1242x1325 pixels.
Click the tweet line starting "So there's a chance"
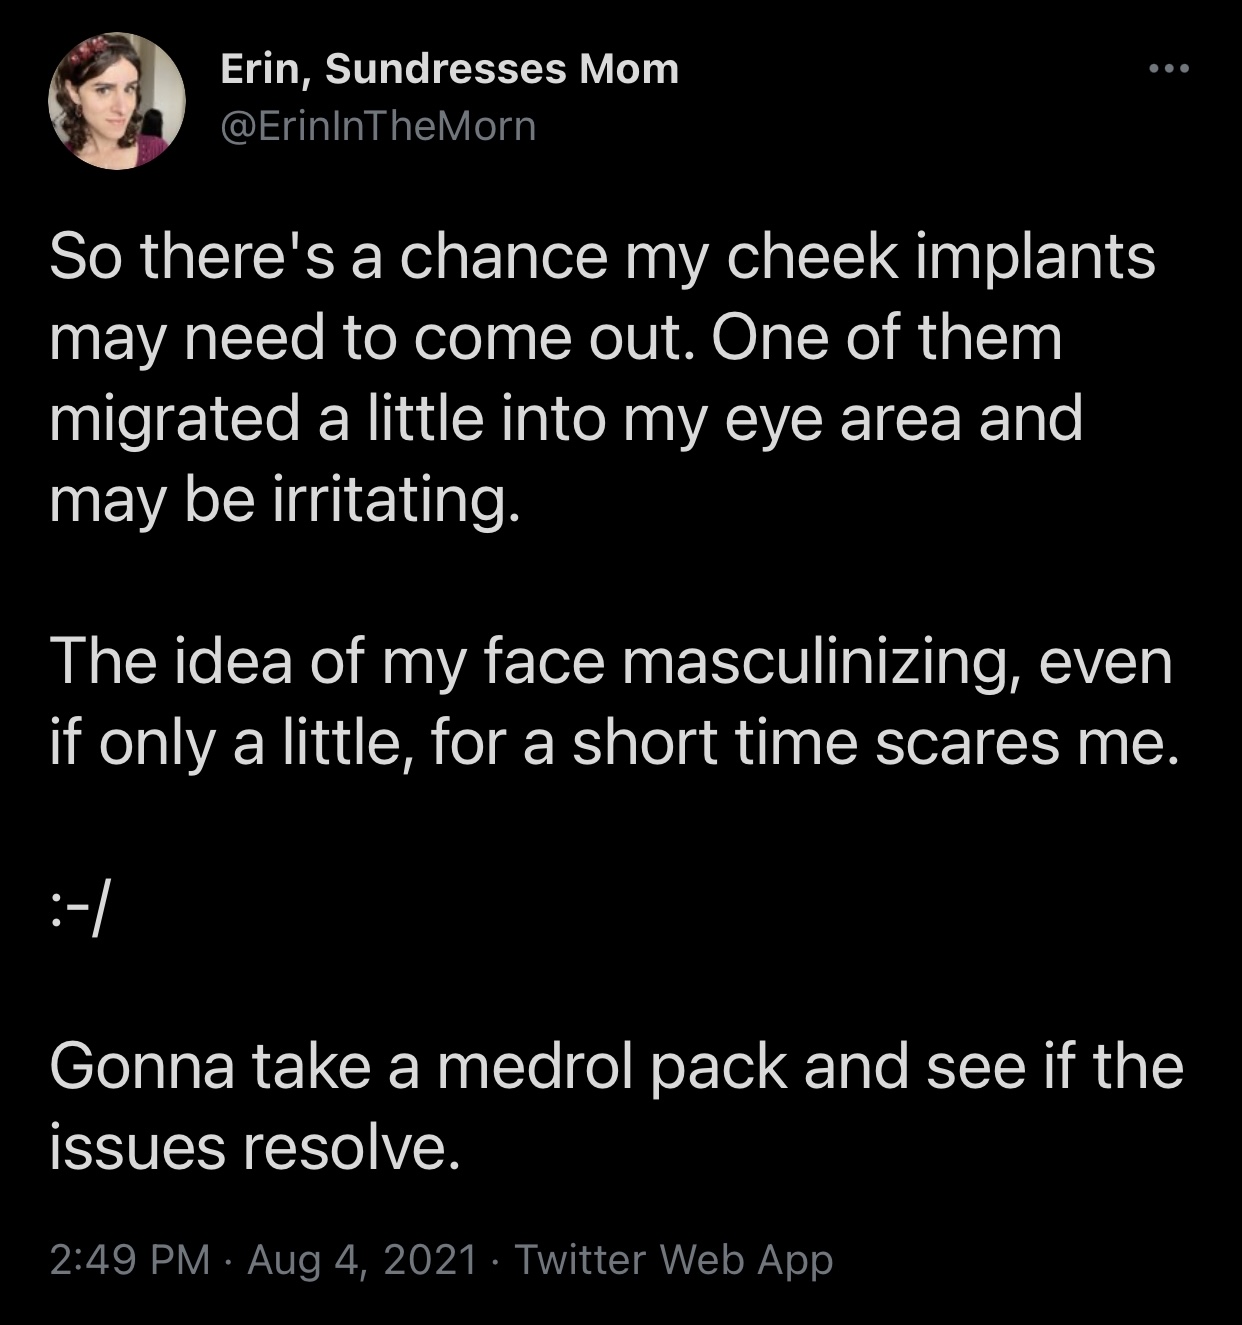603,258
